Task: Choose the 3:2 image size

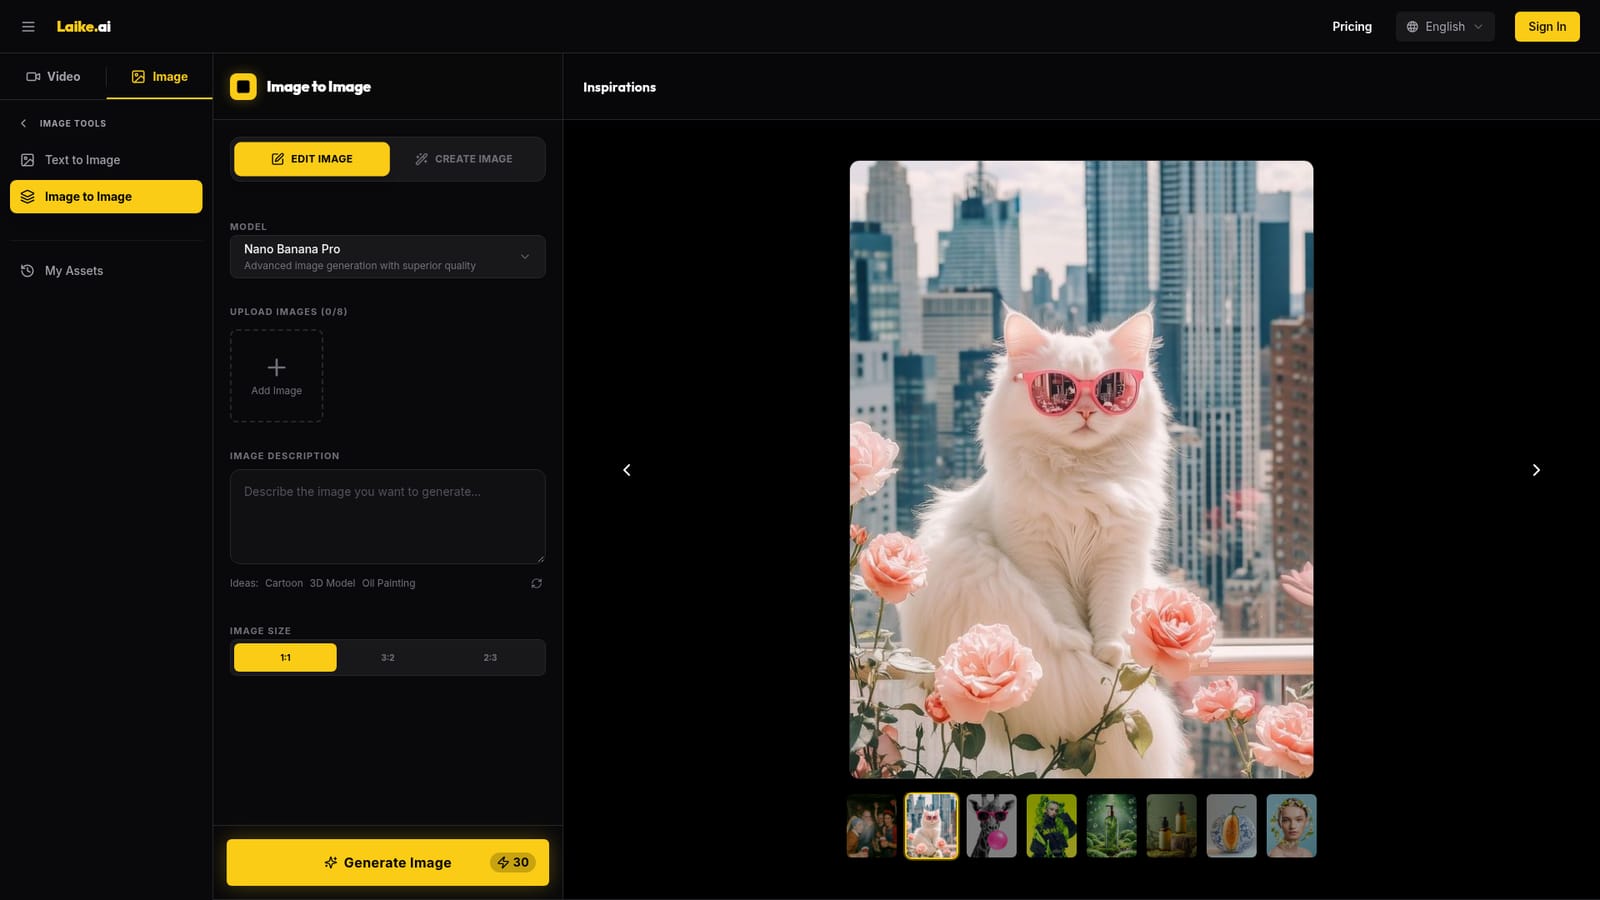Action: (x=388, y=658)
